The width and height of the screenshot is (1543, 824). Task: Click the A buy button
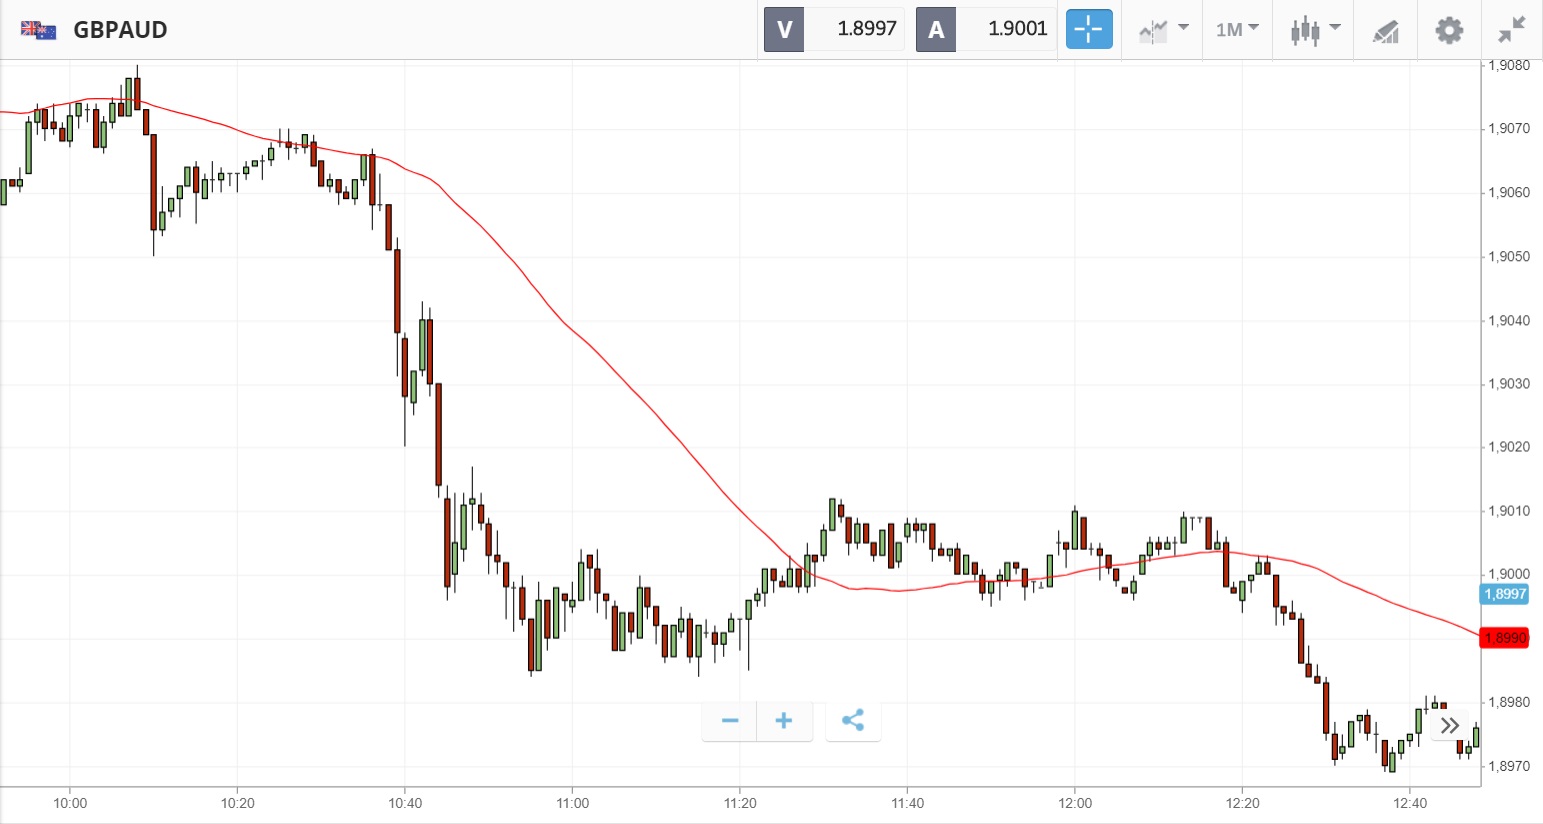[936, 30]
